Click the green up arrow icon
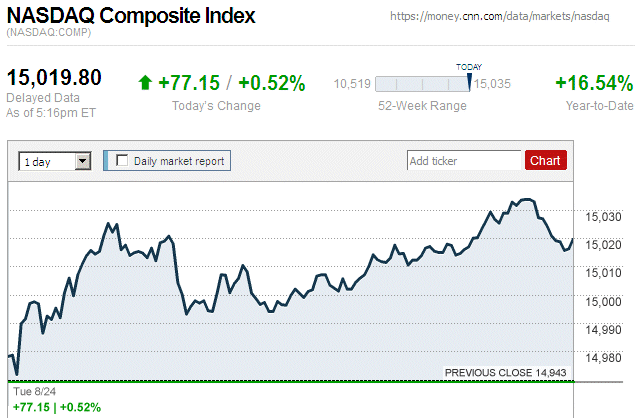The image size is (640, 420). [x=145, y=83]
